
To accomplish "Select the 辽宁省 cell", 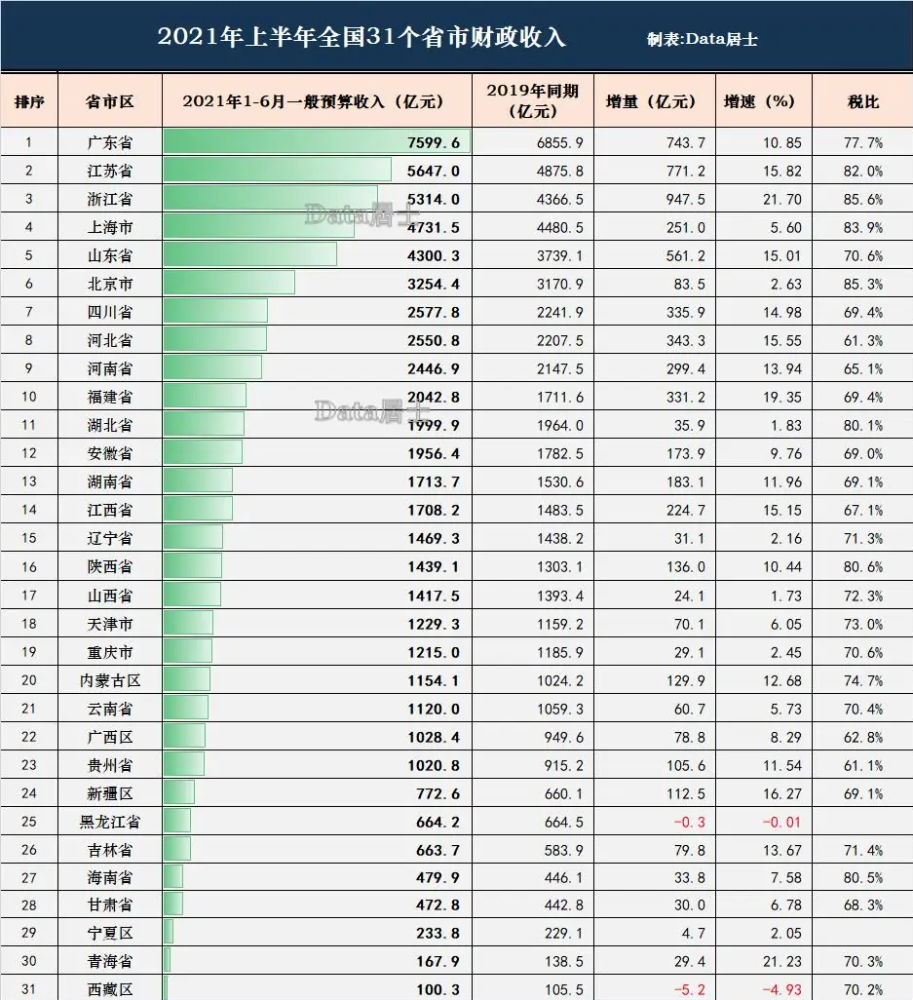I will click(110, 538).
